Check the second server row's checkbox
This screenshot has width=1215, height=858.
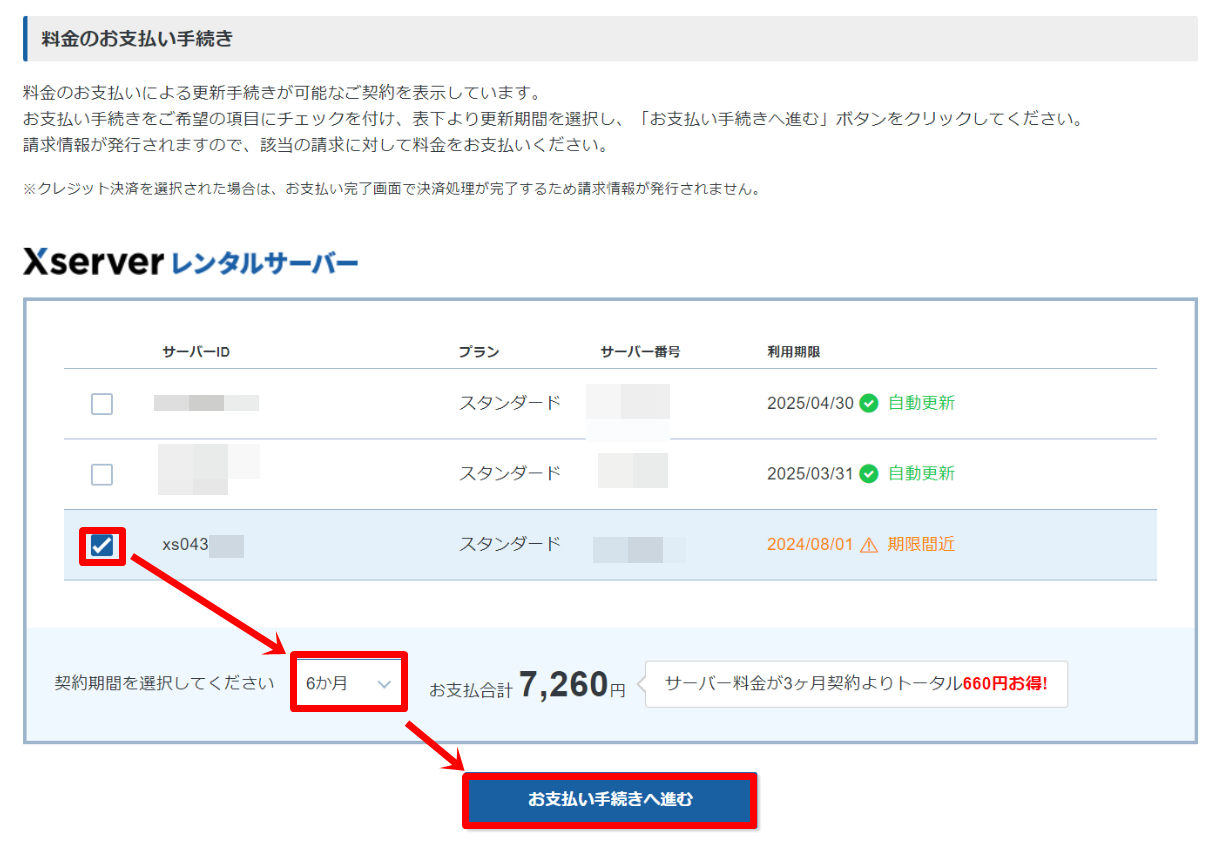point(101,474)
